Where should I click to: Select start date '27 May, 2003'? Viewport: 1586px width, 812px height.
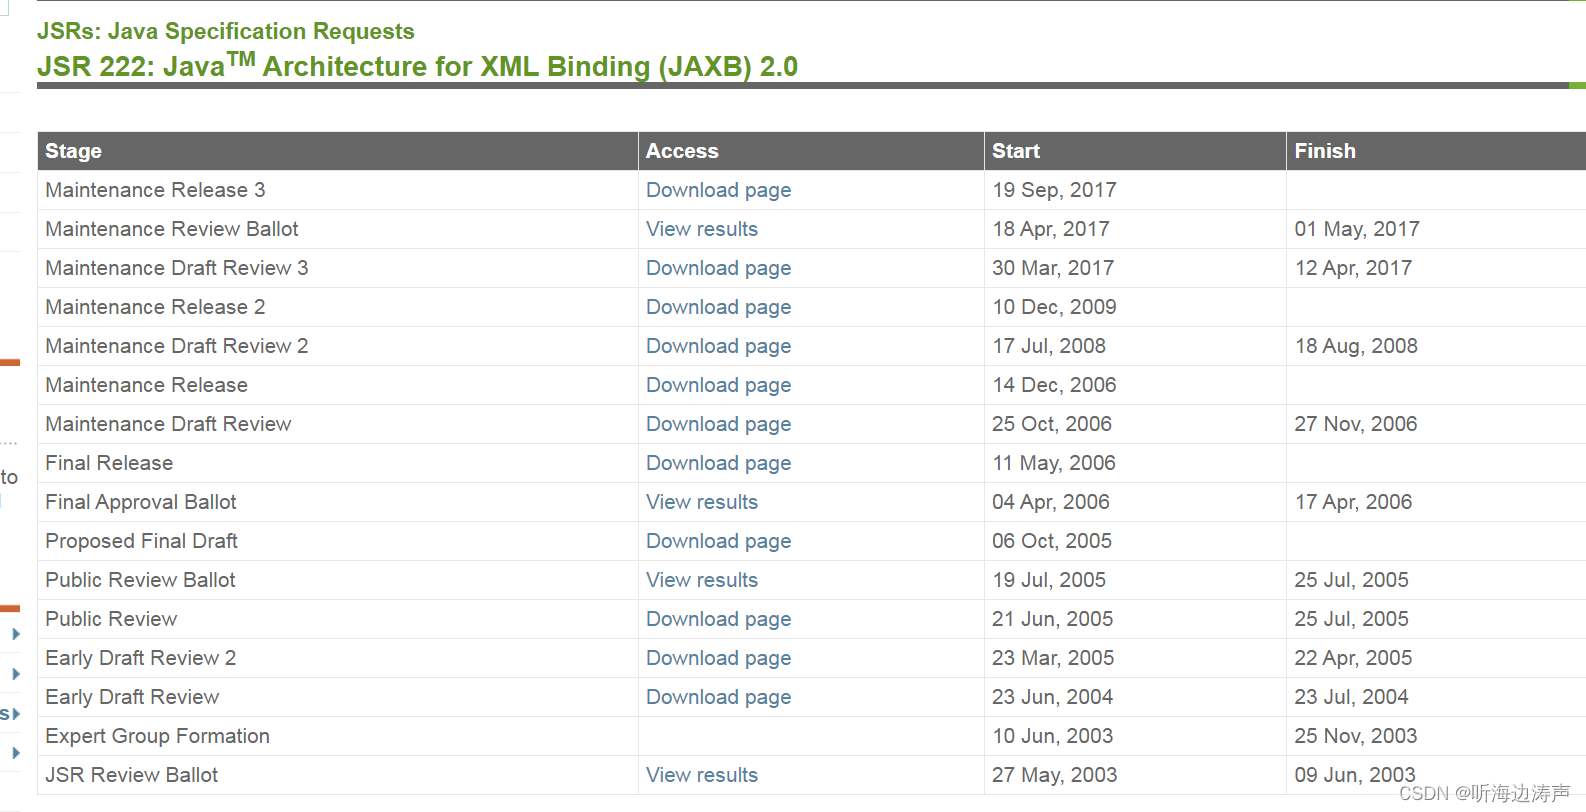point(1054,775)
